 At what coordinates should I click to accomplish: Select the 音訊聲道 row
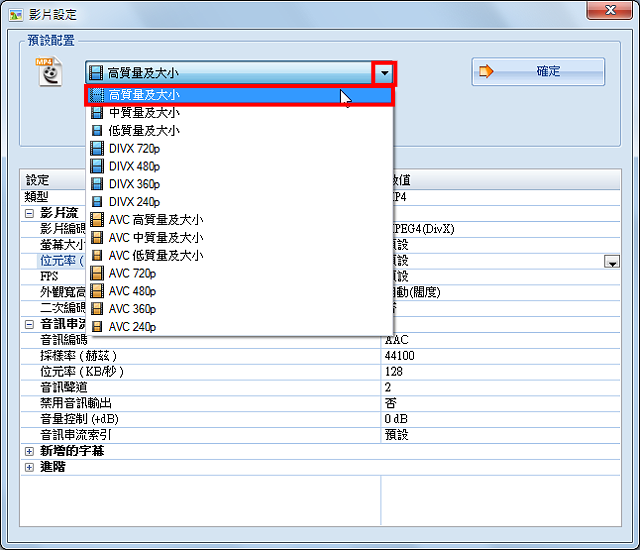coord(320,388)
